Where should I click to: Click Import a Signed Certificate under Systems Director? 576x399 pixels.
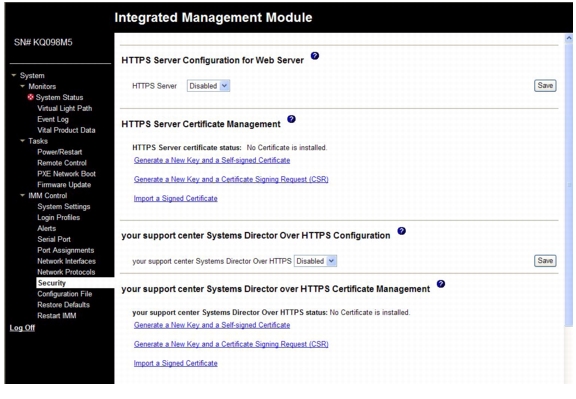(x=176, y=363)
